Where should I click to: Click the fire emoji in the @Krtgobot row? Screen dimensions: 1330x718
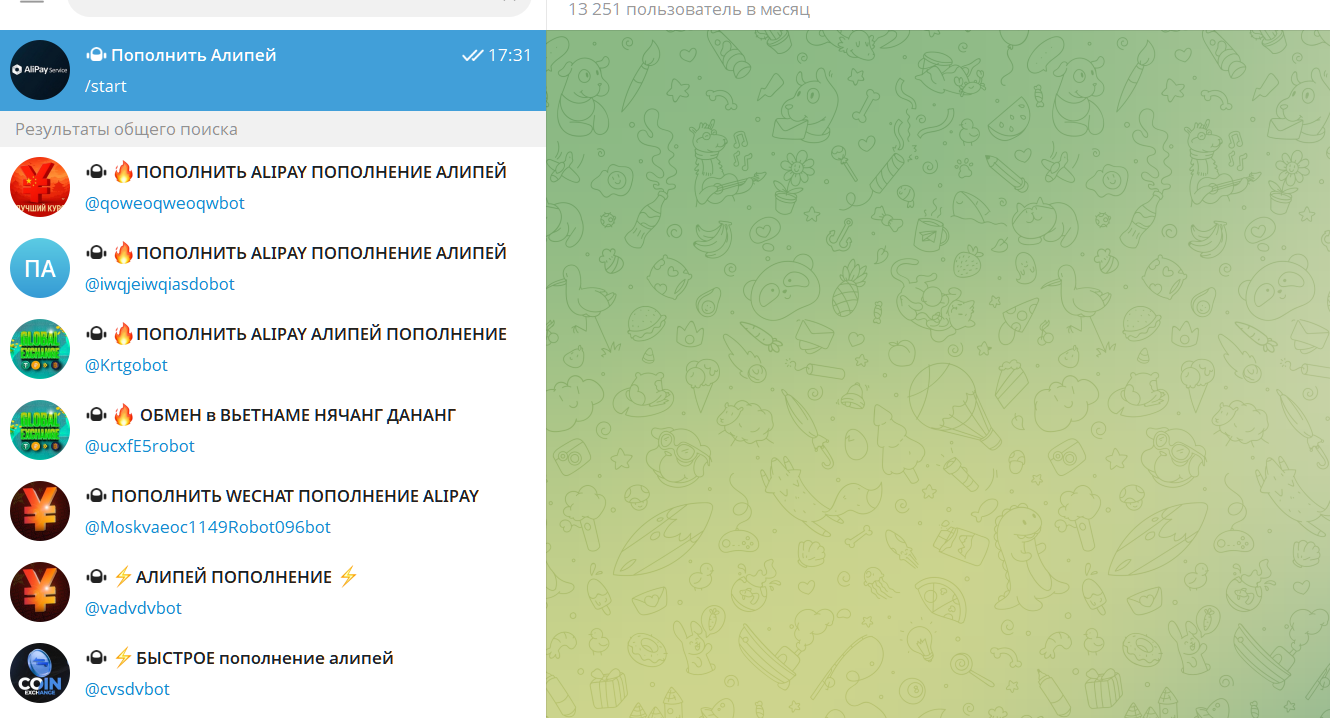(x=123, y=334)
